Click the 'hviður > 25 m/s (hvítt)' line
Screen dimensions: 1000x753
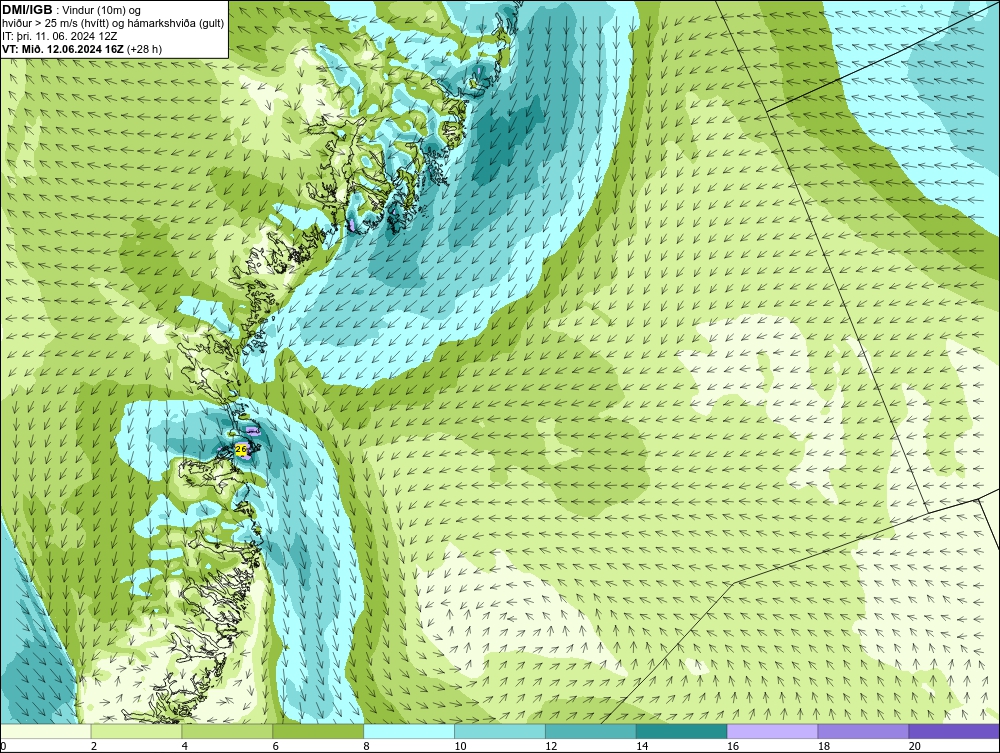coord(113,23)
